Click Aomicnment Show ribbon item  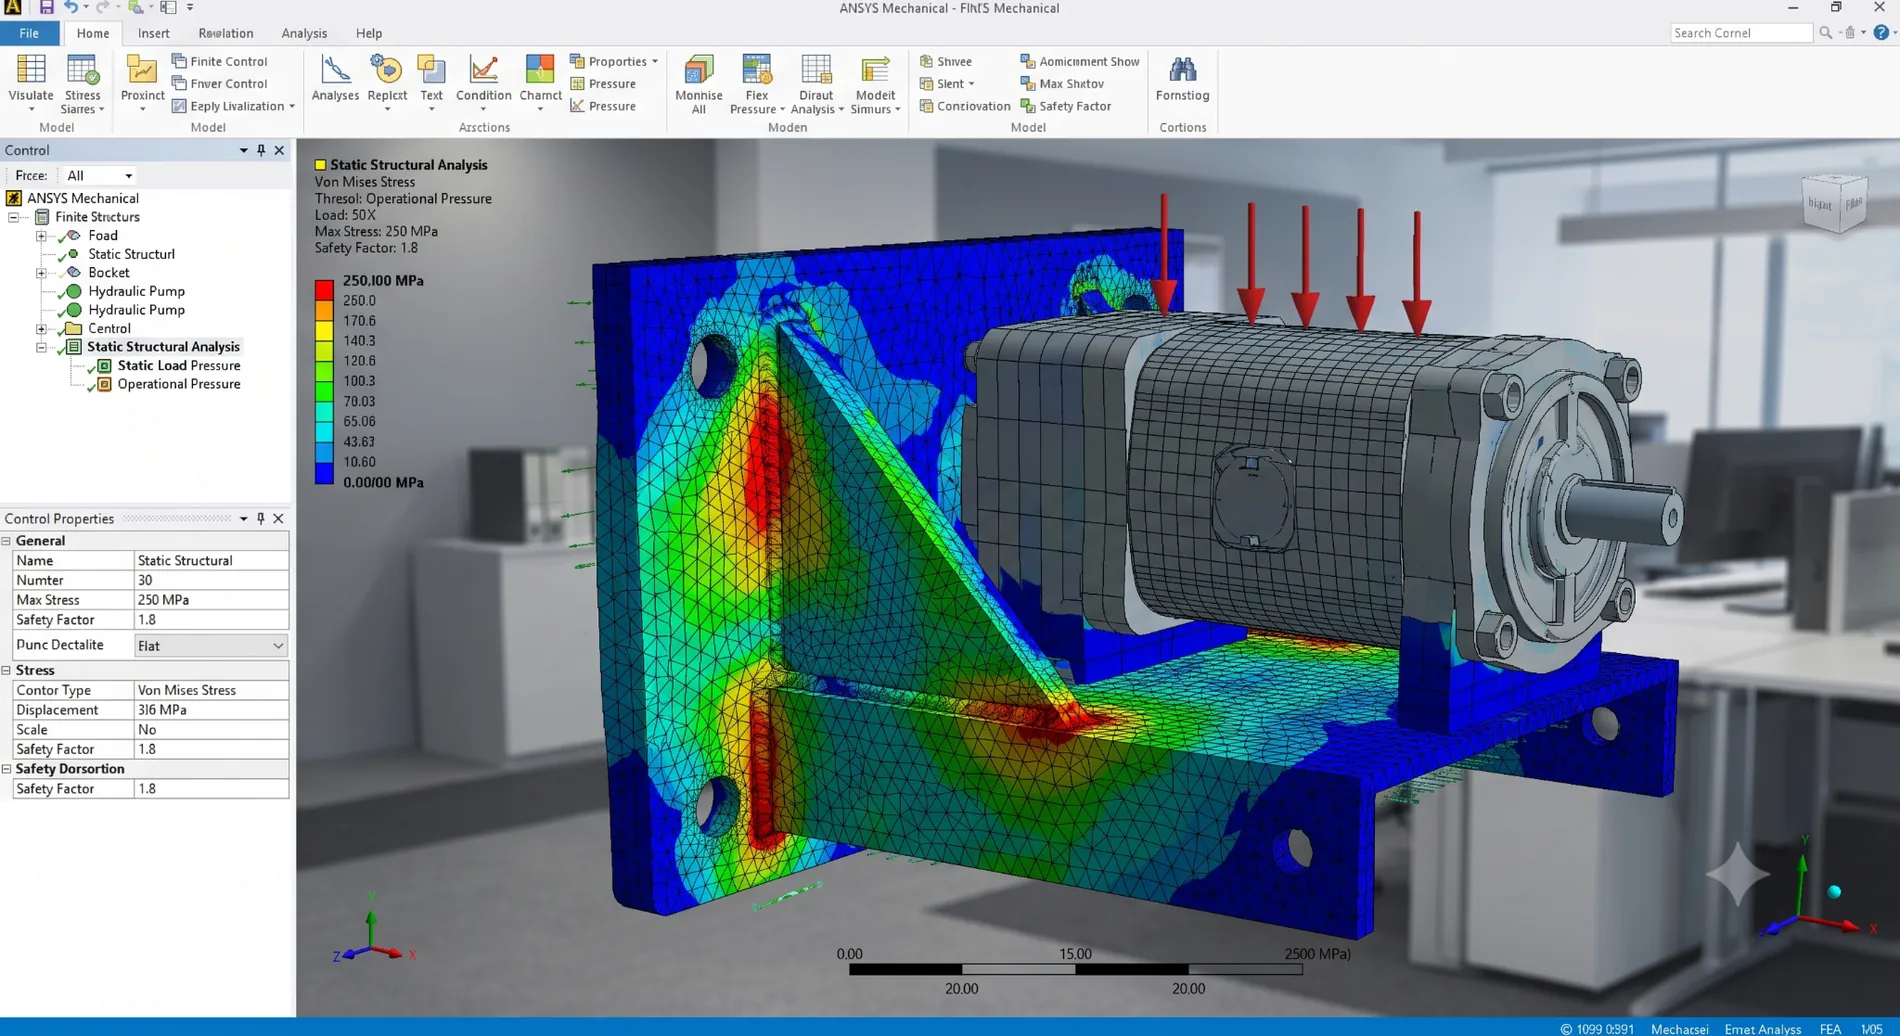click(x=1079, y=61)
